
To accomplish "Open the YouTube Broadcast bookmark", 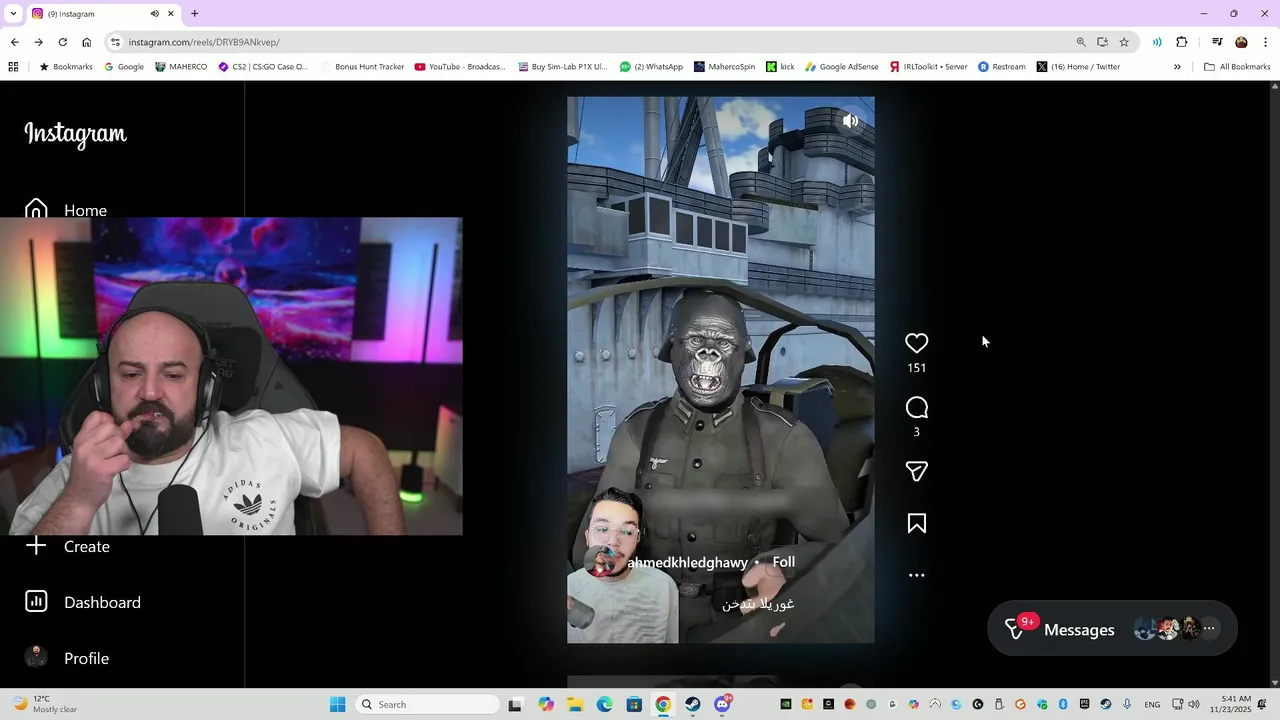I will tap(460, 67).
